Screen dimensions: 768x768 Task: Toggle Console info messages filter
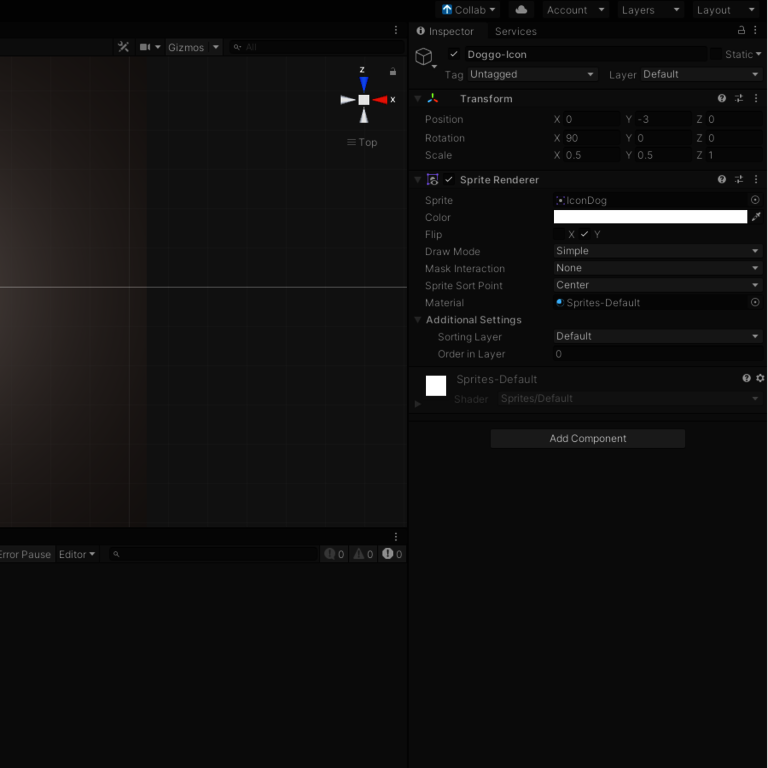(334, 554)
